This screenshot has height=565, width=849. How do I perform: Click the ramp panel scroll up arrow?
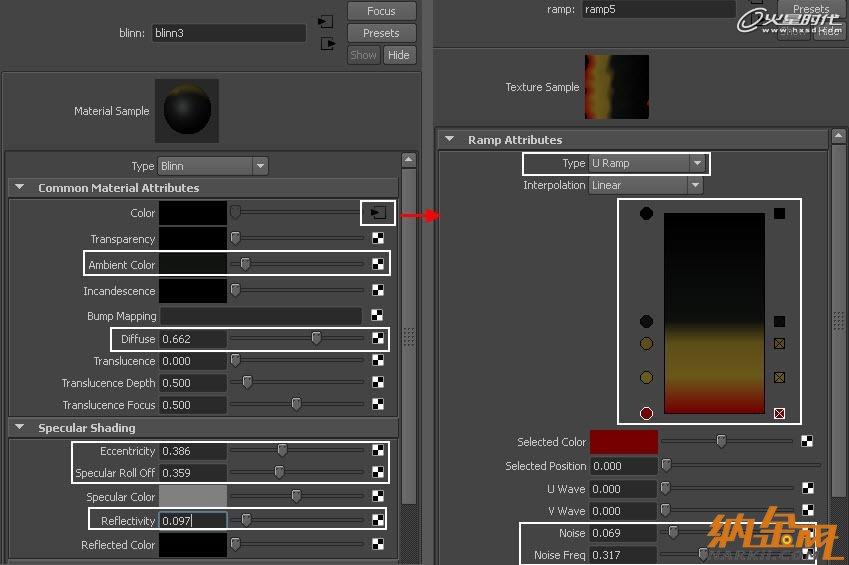tap(838, 135)
